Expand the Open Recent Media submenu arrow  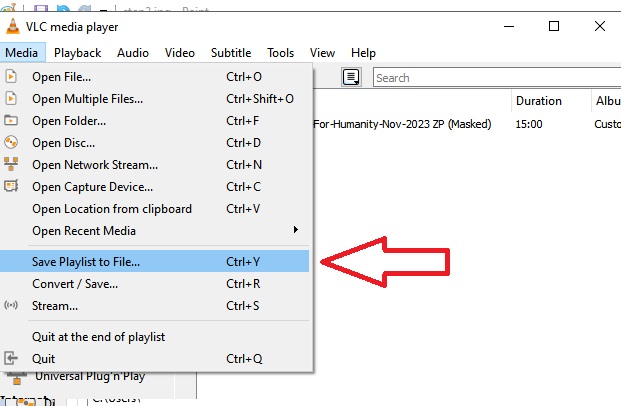point(295,230)
